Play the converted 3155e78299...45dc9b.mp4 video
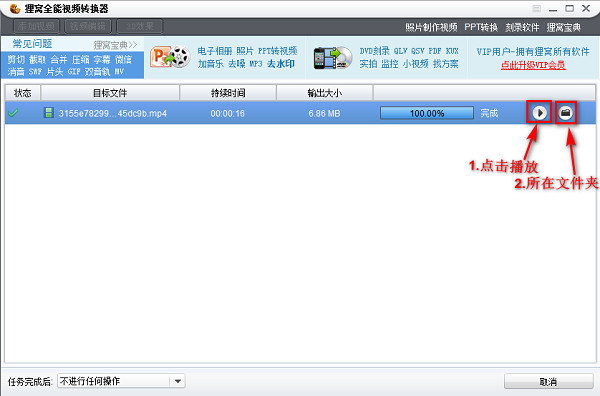The width and height of the screenshot is (600, 396). coord(540,113)
